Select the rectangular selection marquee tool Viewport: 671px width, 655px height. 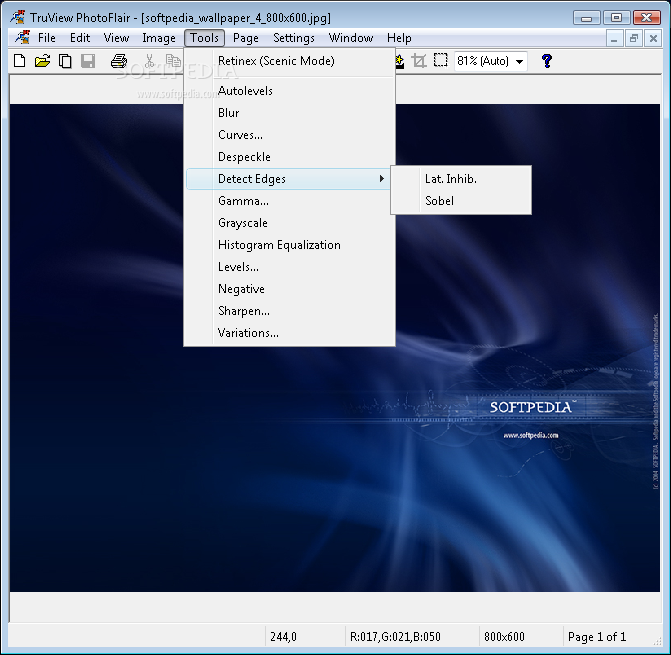click(440, 60)
